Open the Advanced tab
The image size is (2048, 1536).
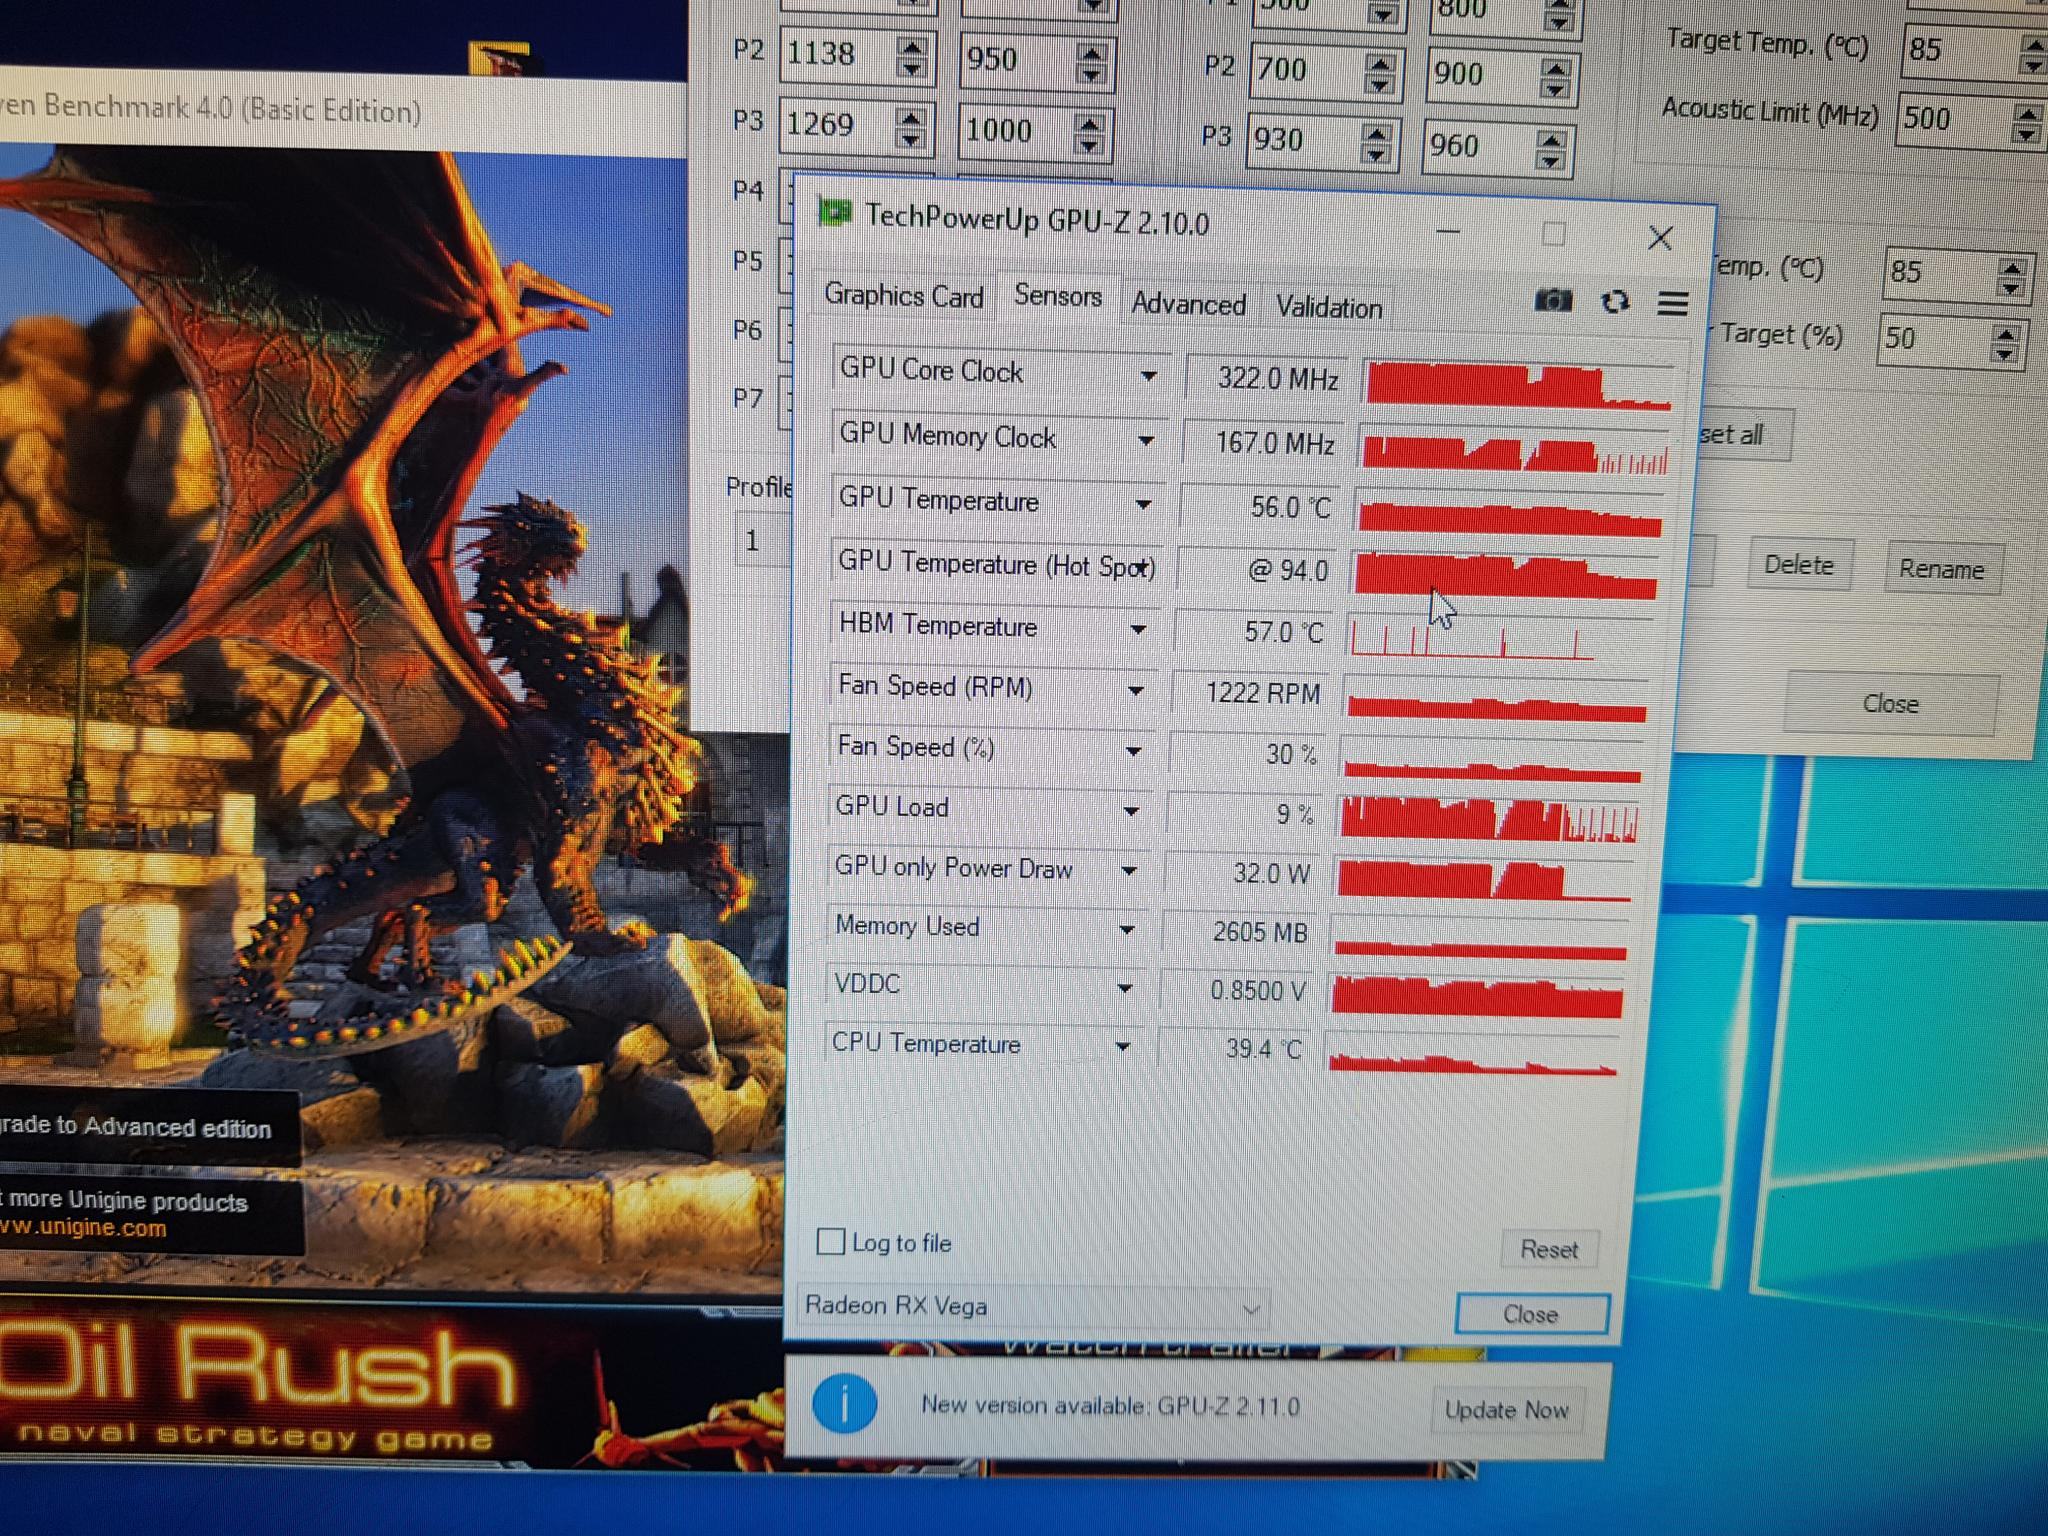click(x=1188, y=304)
